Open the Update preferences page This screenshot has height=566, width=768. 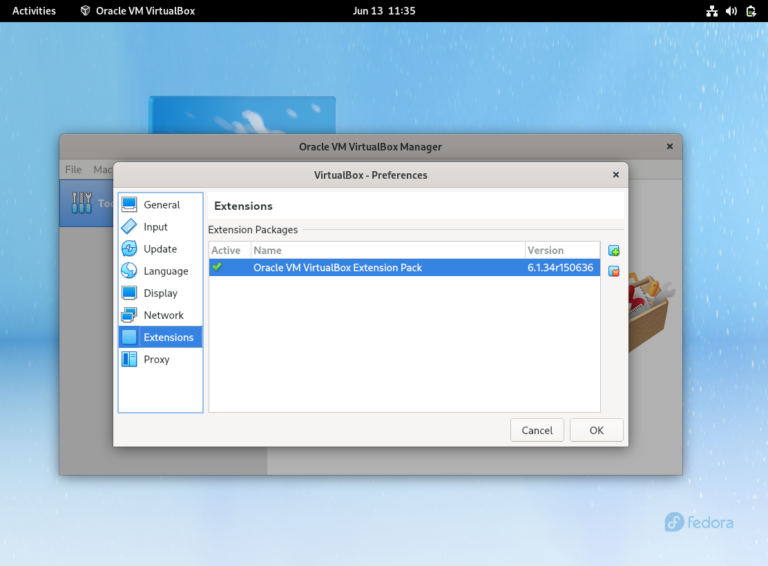tap(161, 249)
